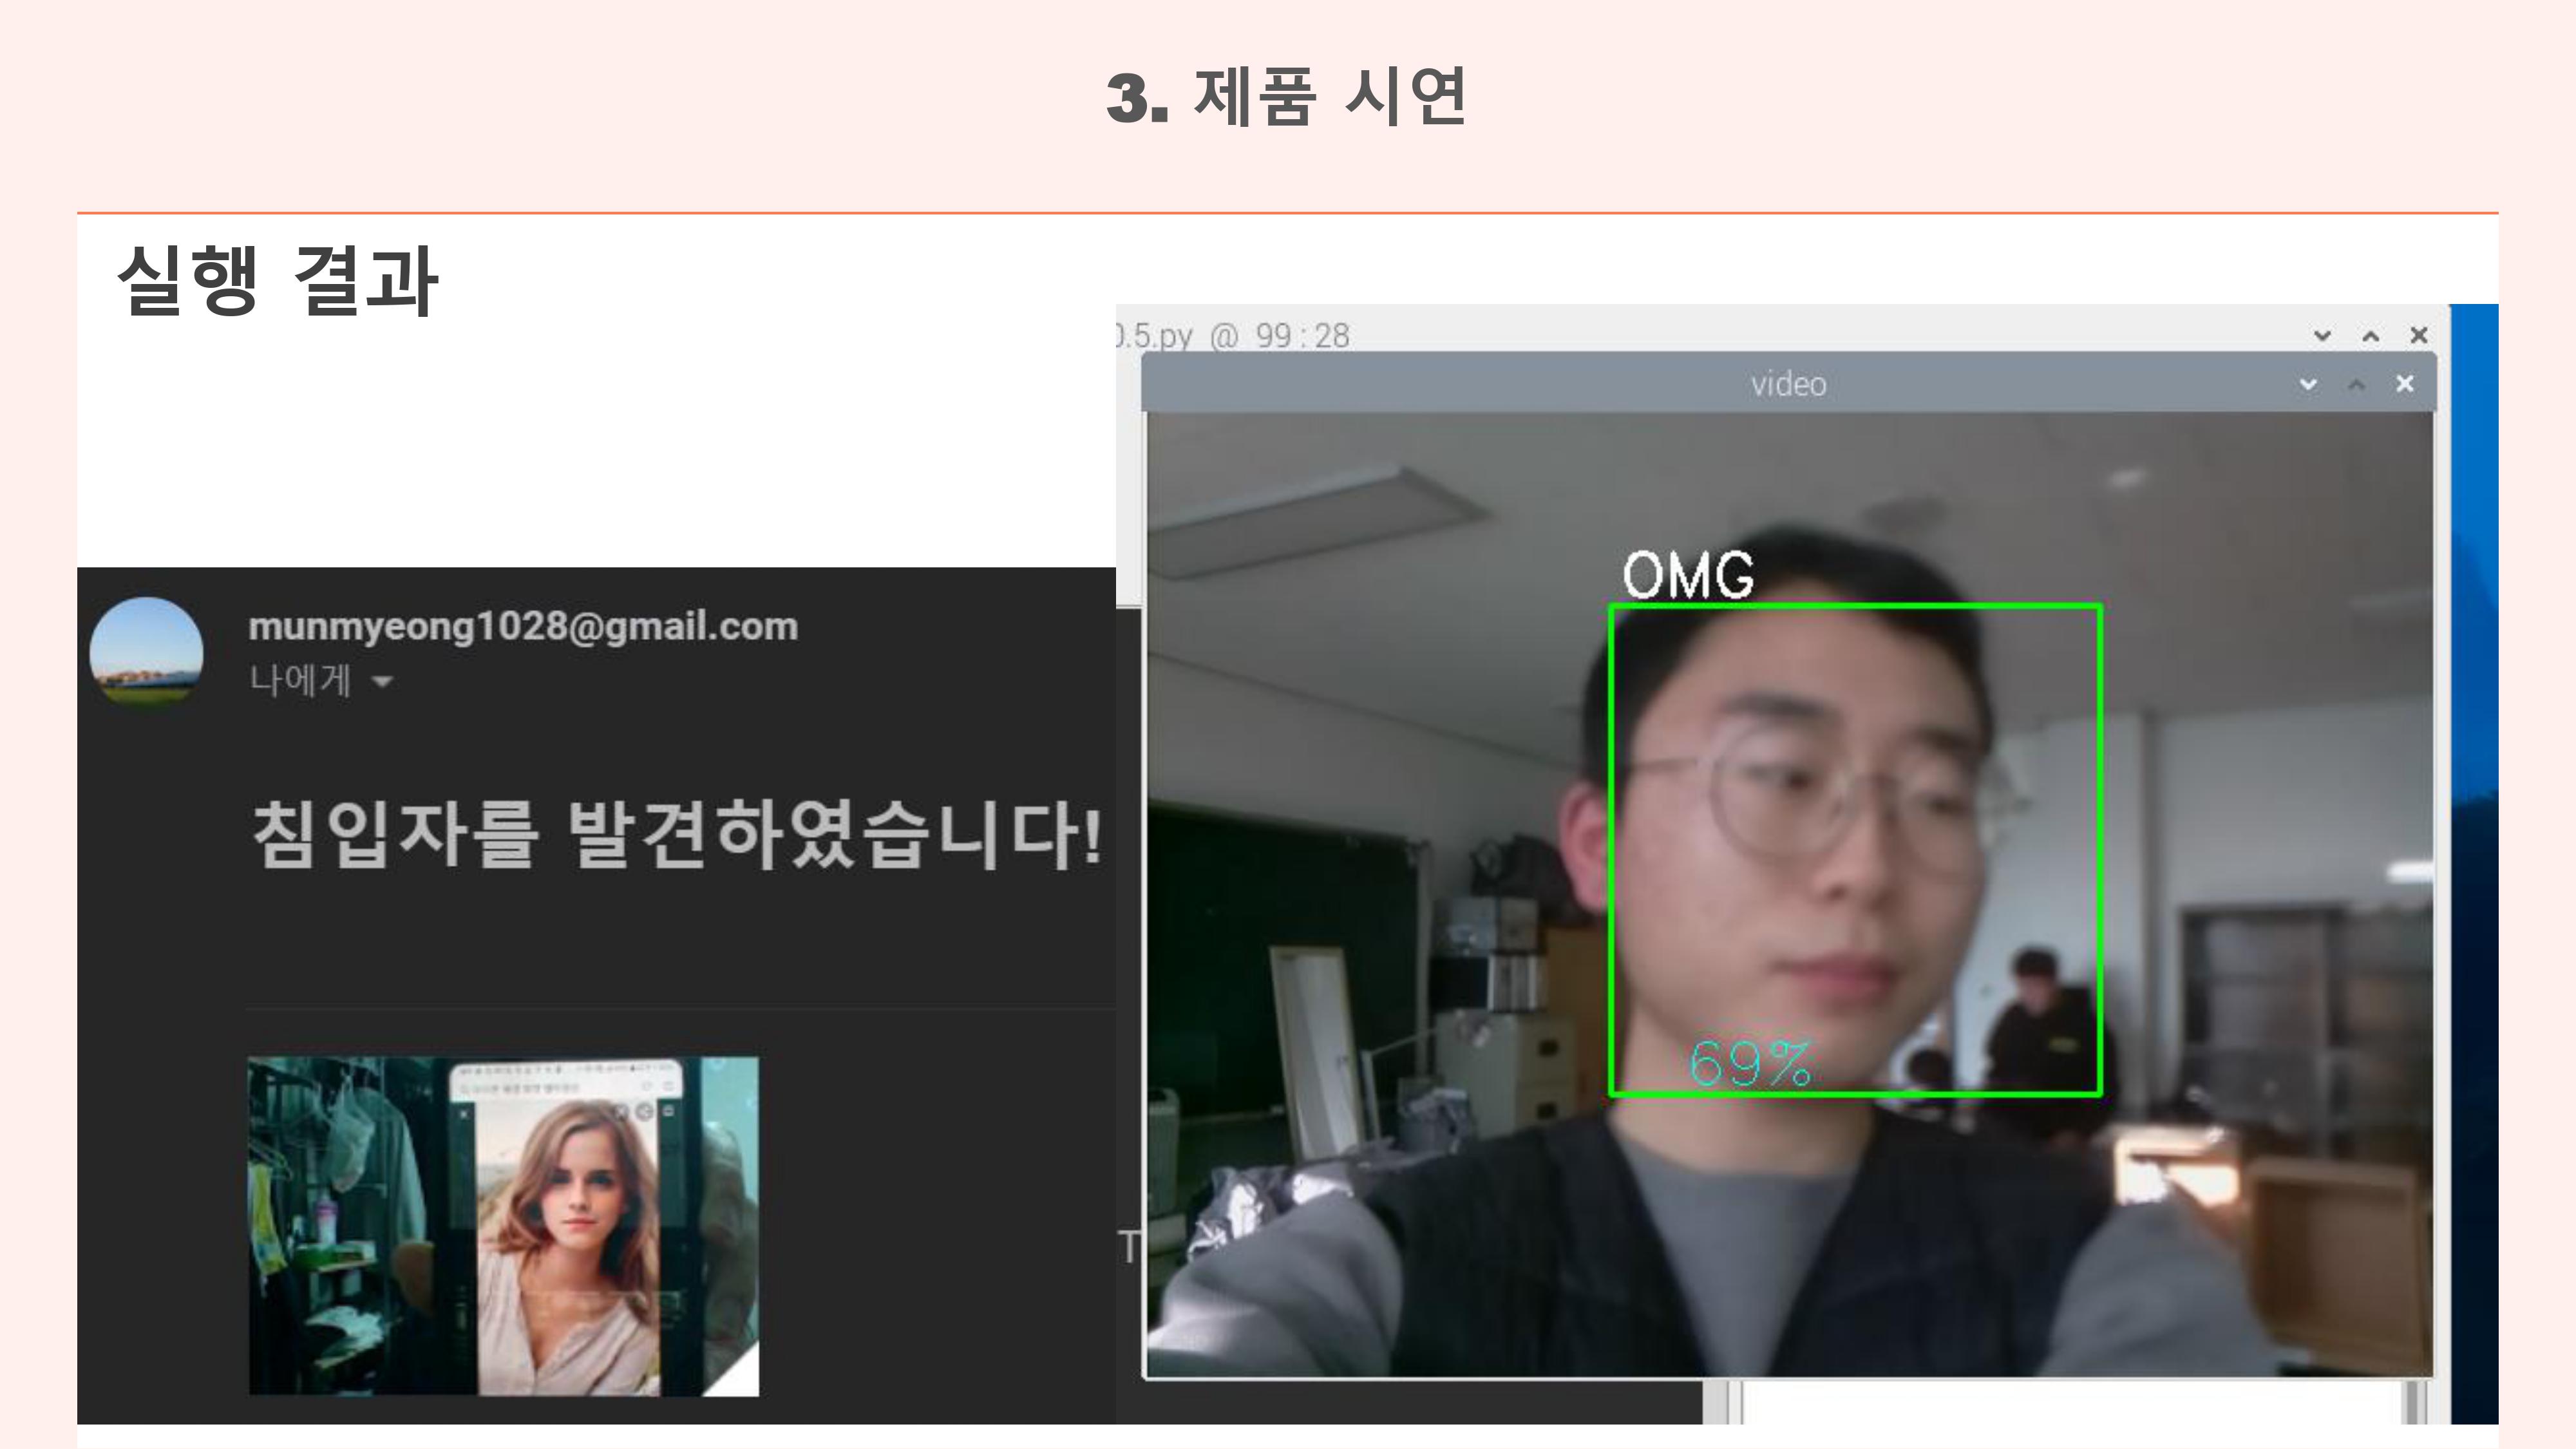The image size is (2576, 1449).
Task: Collapse the video window with its down chevron
Action: click(2308, 384)
